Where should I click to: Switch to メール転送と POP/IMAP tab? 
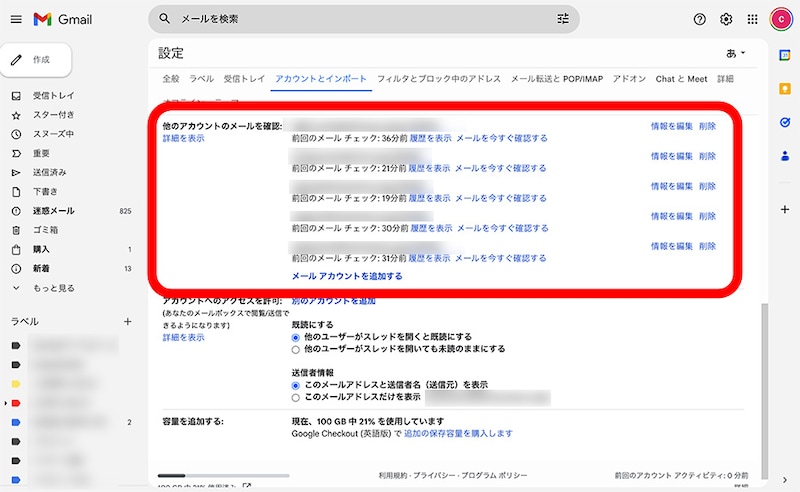coord(557,79)
